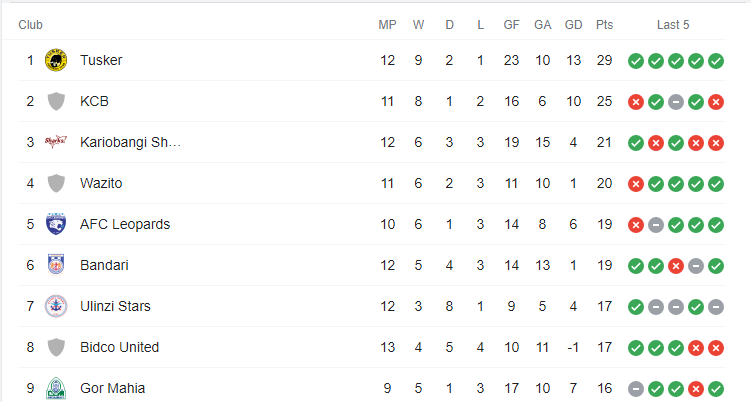Click Wazito's gray shield icon

tap(56, 184)
